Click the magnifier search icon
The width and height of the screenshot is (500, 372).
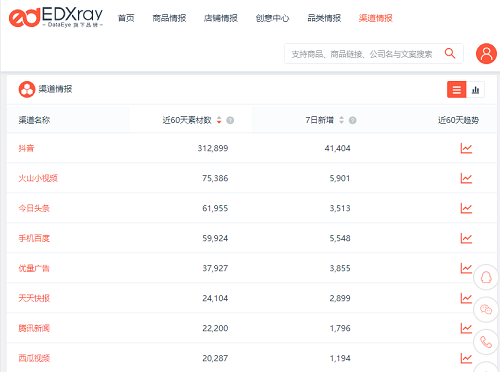tap(450, 53)
